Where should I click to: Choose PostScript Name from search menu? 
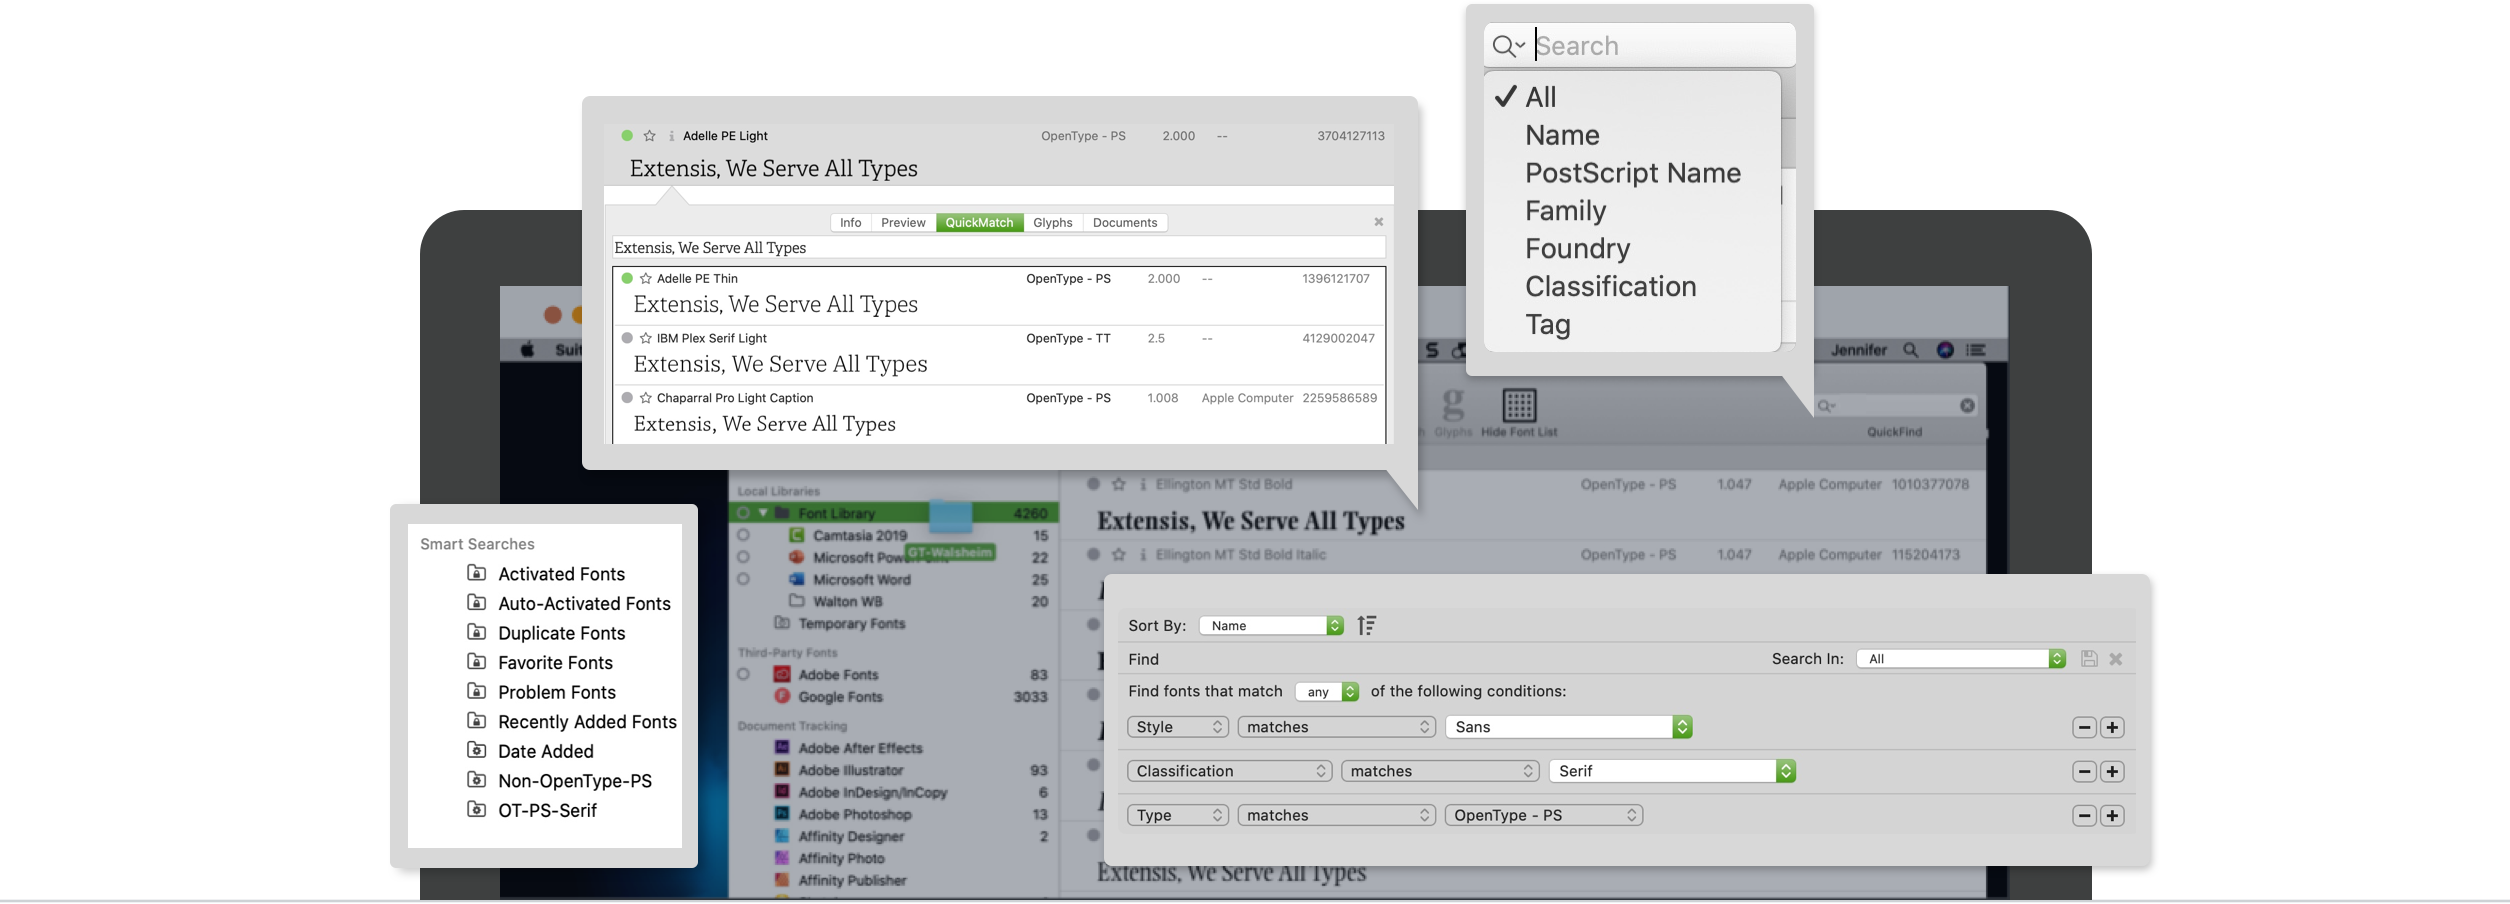[1632, 173]
